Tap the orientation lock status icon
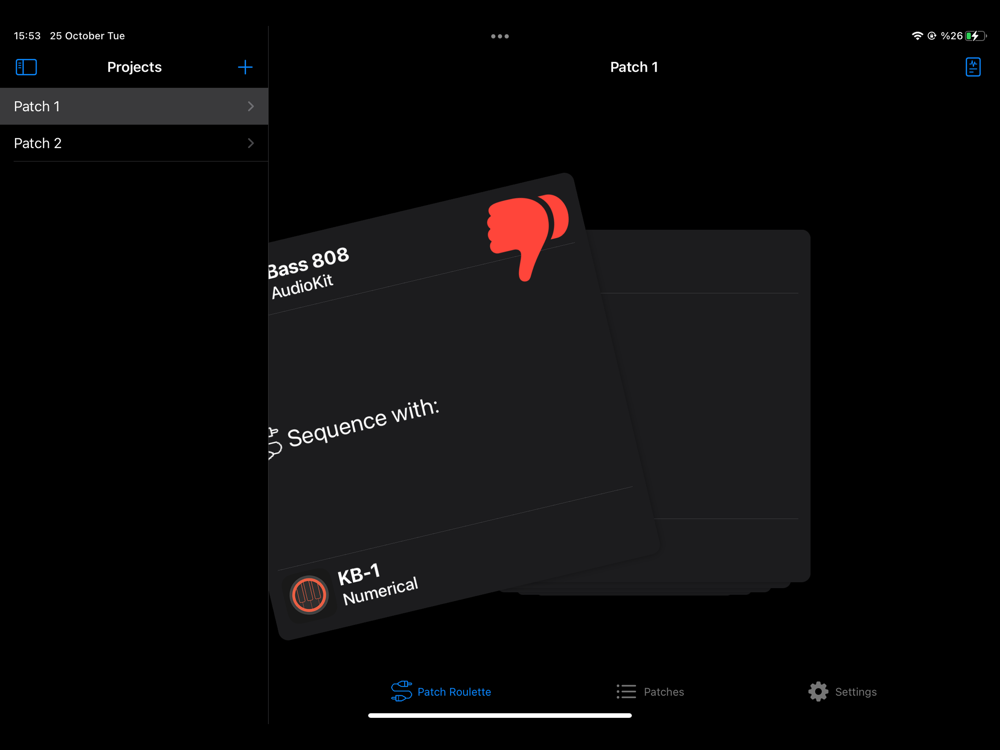 [932, 36]
